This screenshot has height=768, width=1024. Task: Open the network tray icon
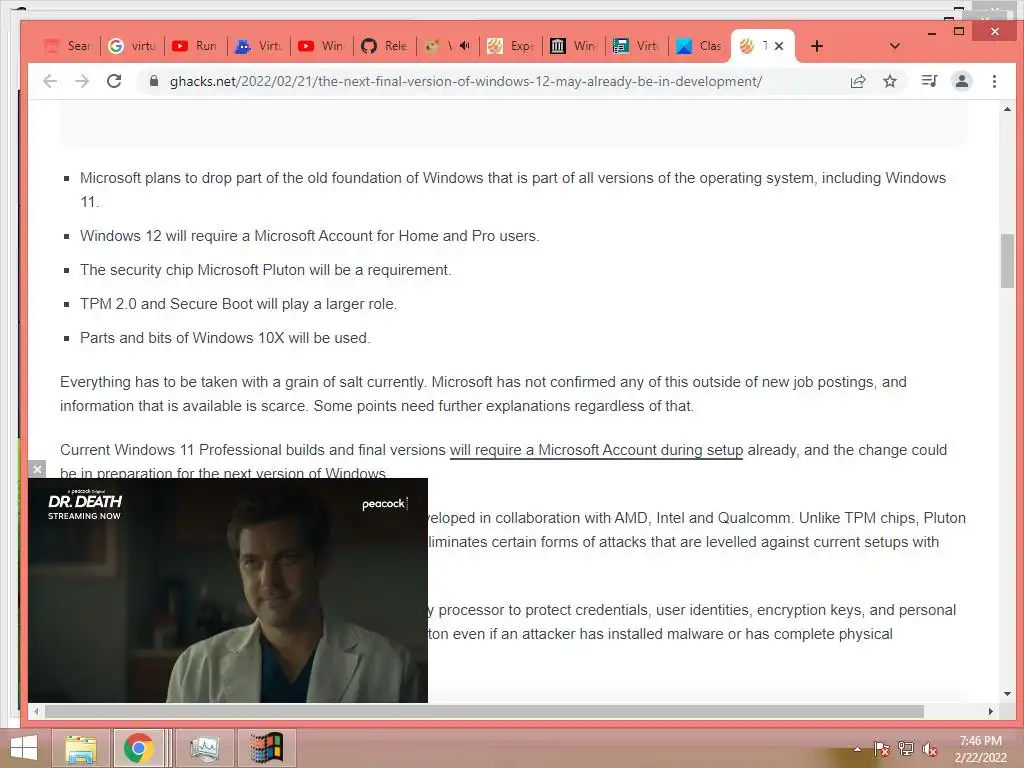coord(906,749)
